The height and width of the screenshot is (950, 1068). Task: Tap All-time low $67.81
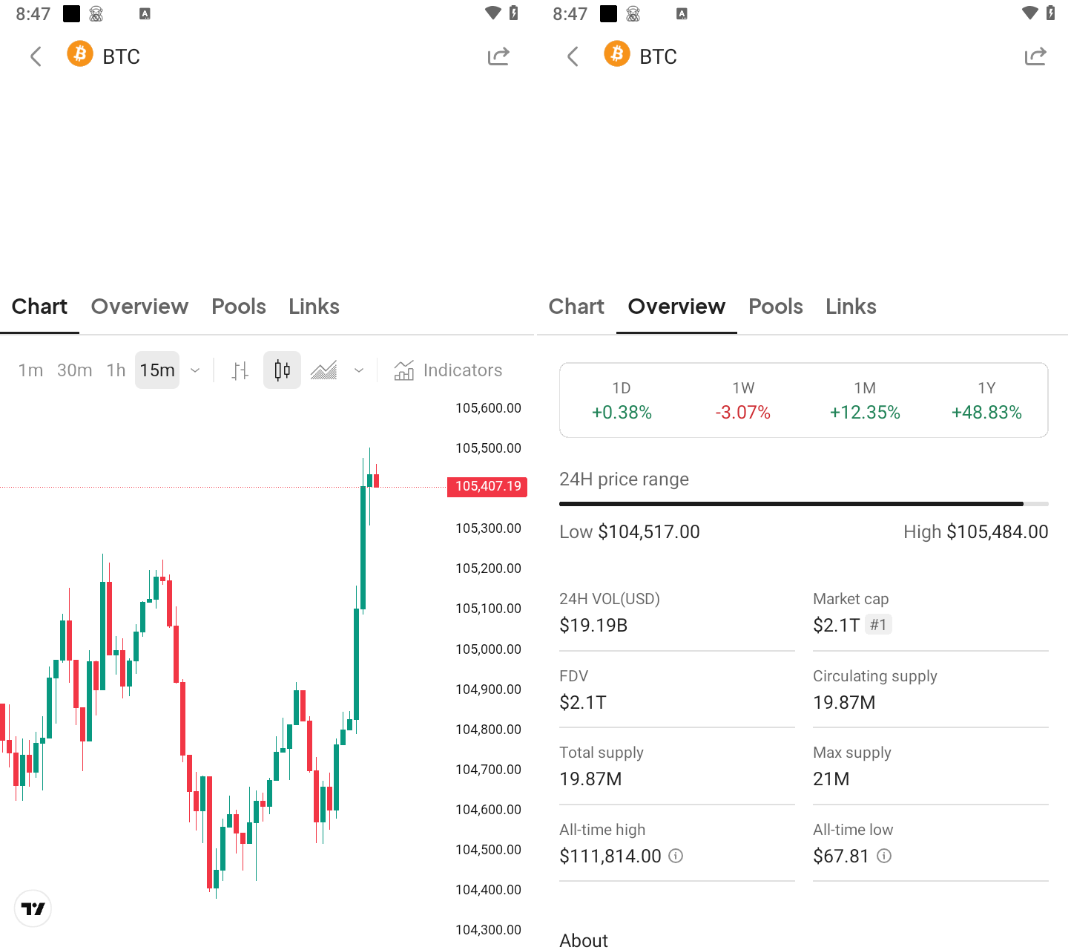(841, 856)
